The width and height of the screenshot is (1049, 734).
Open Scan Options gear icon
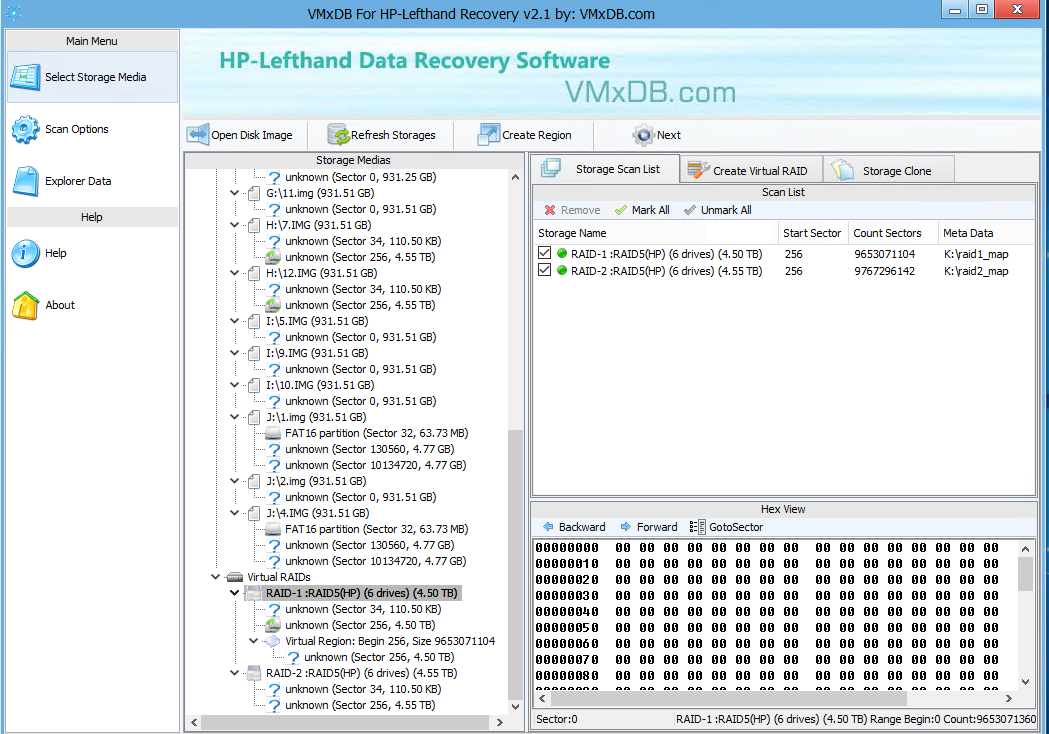tap(25, 129)
